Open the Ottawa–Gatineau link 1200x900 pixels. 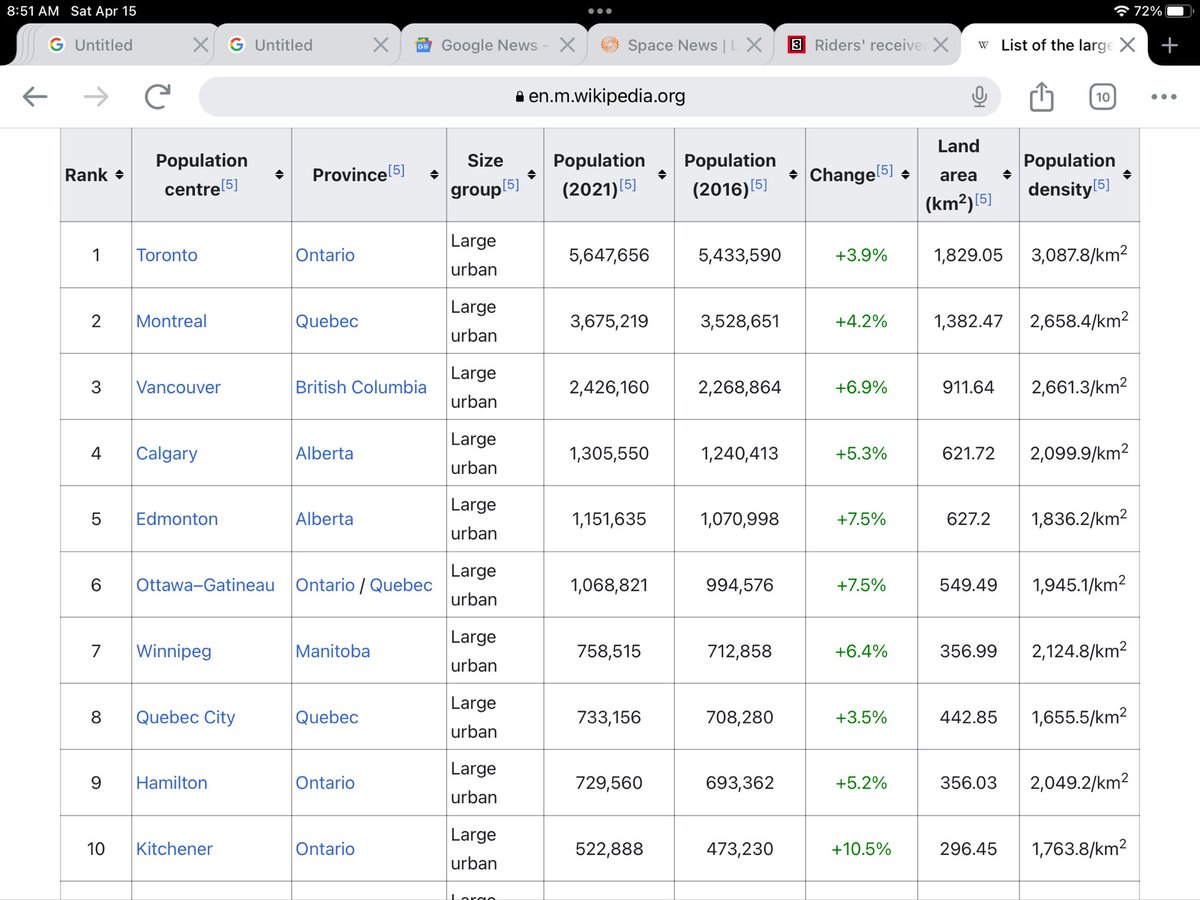click(x=205, y=585)
